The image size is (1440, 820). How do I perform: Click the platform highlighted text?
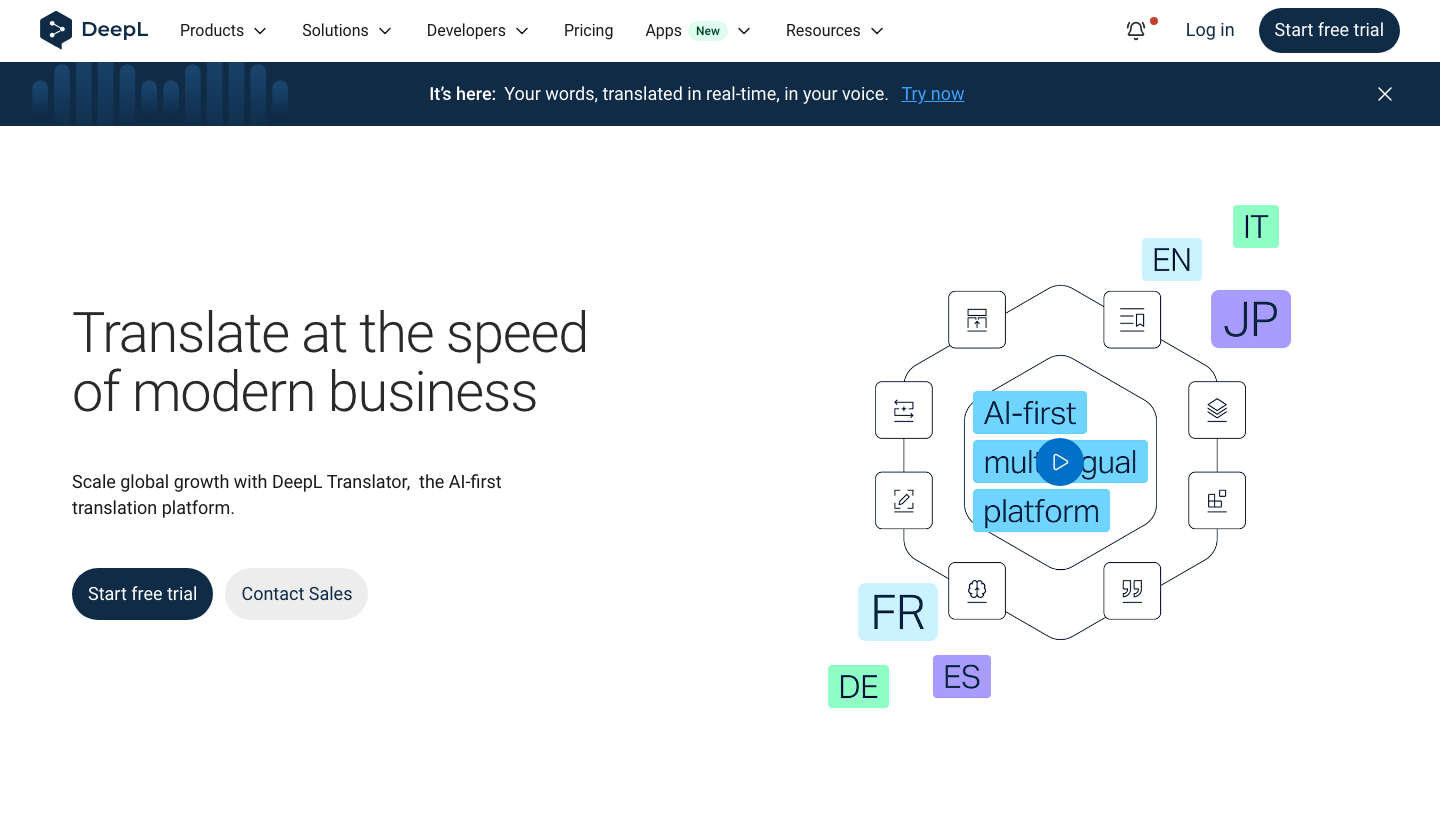(1041, 511)
